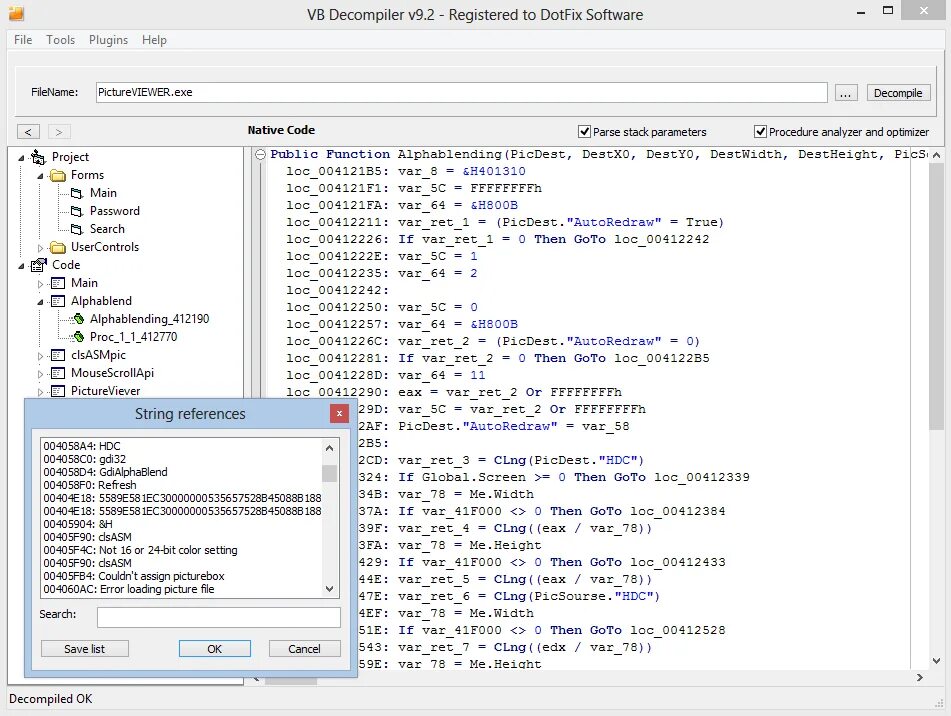This screenshot has height=716, width=951.
Task: Click the string list scrollbar thumb
Action: (329, 473)
